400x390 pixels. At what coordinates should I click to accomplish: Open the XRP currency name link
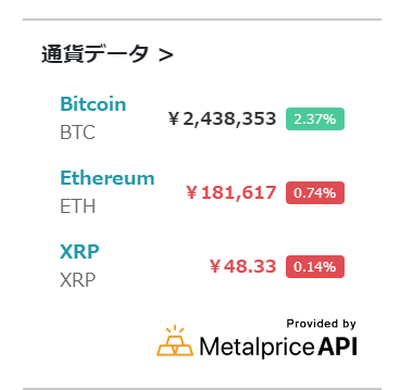[80, 252]
